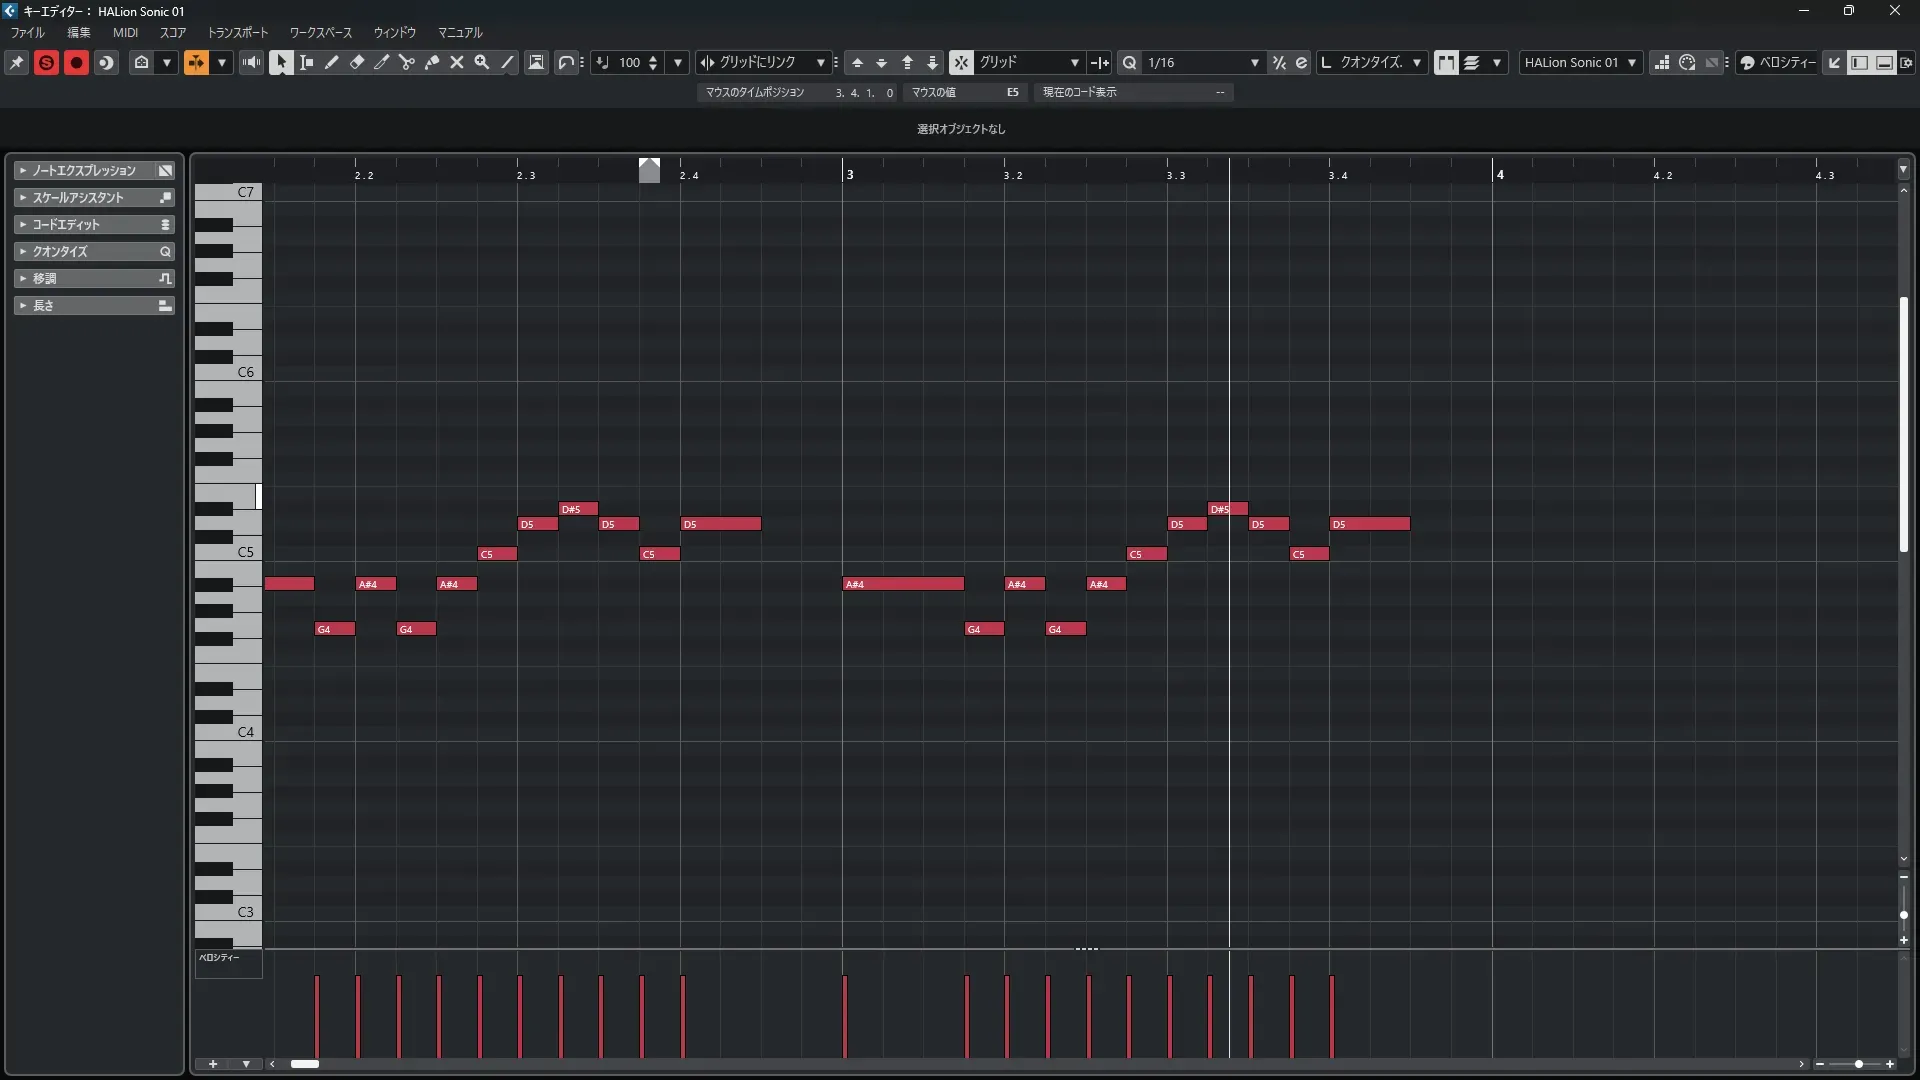The width and height of the screenshot is (1920, 1080).
Task: Open the トランスポート menu
Action: tap(237, 33)
